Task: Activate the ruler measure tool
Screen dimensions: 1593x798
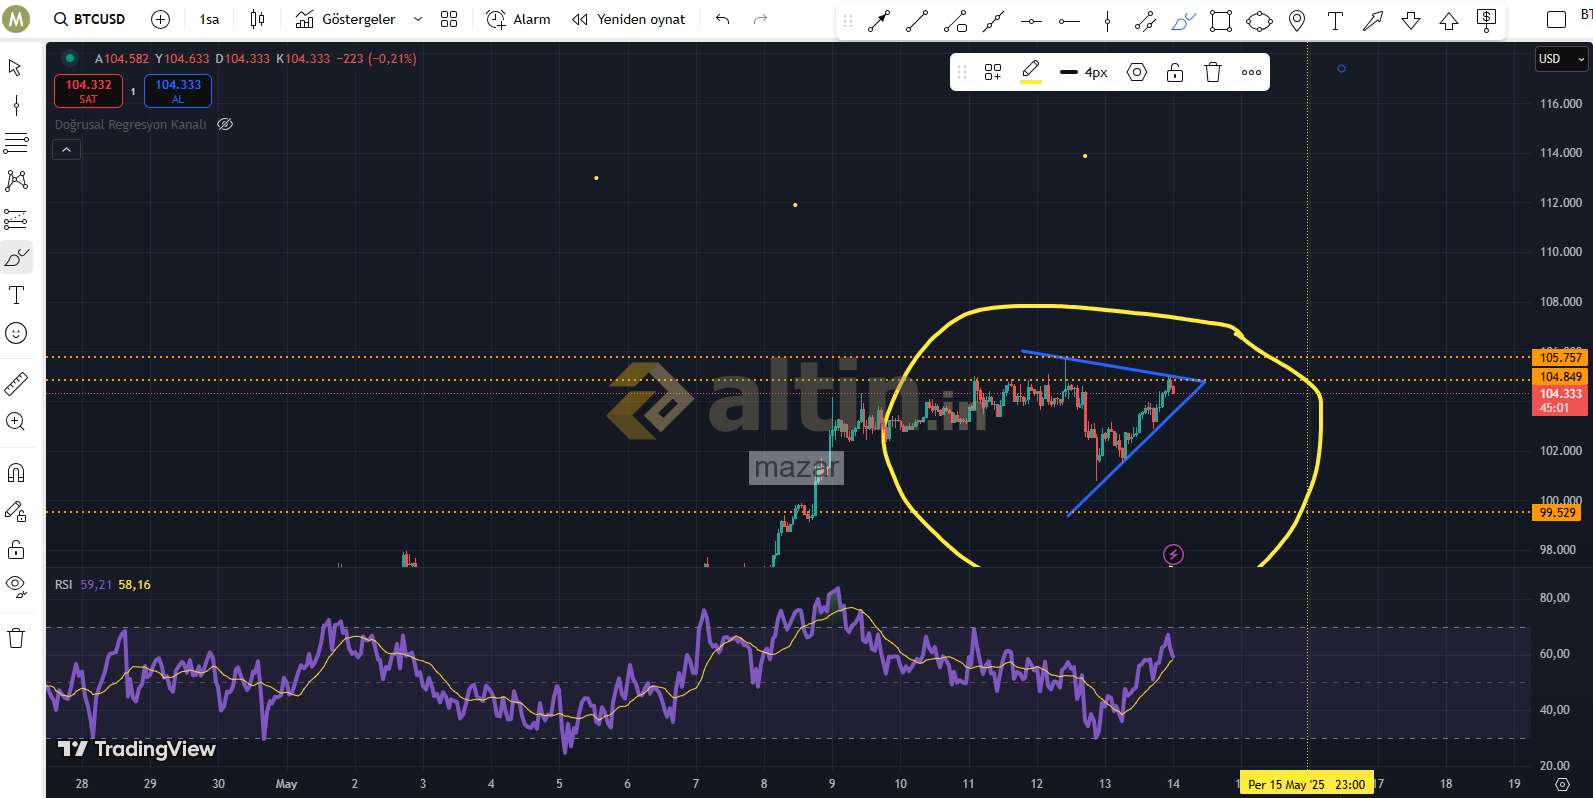Action: [x=16, y=383]
